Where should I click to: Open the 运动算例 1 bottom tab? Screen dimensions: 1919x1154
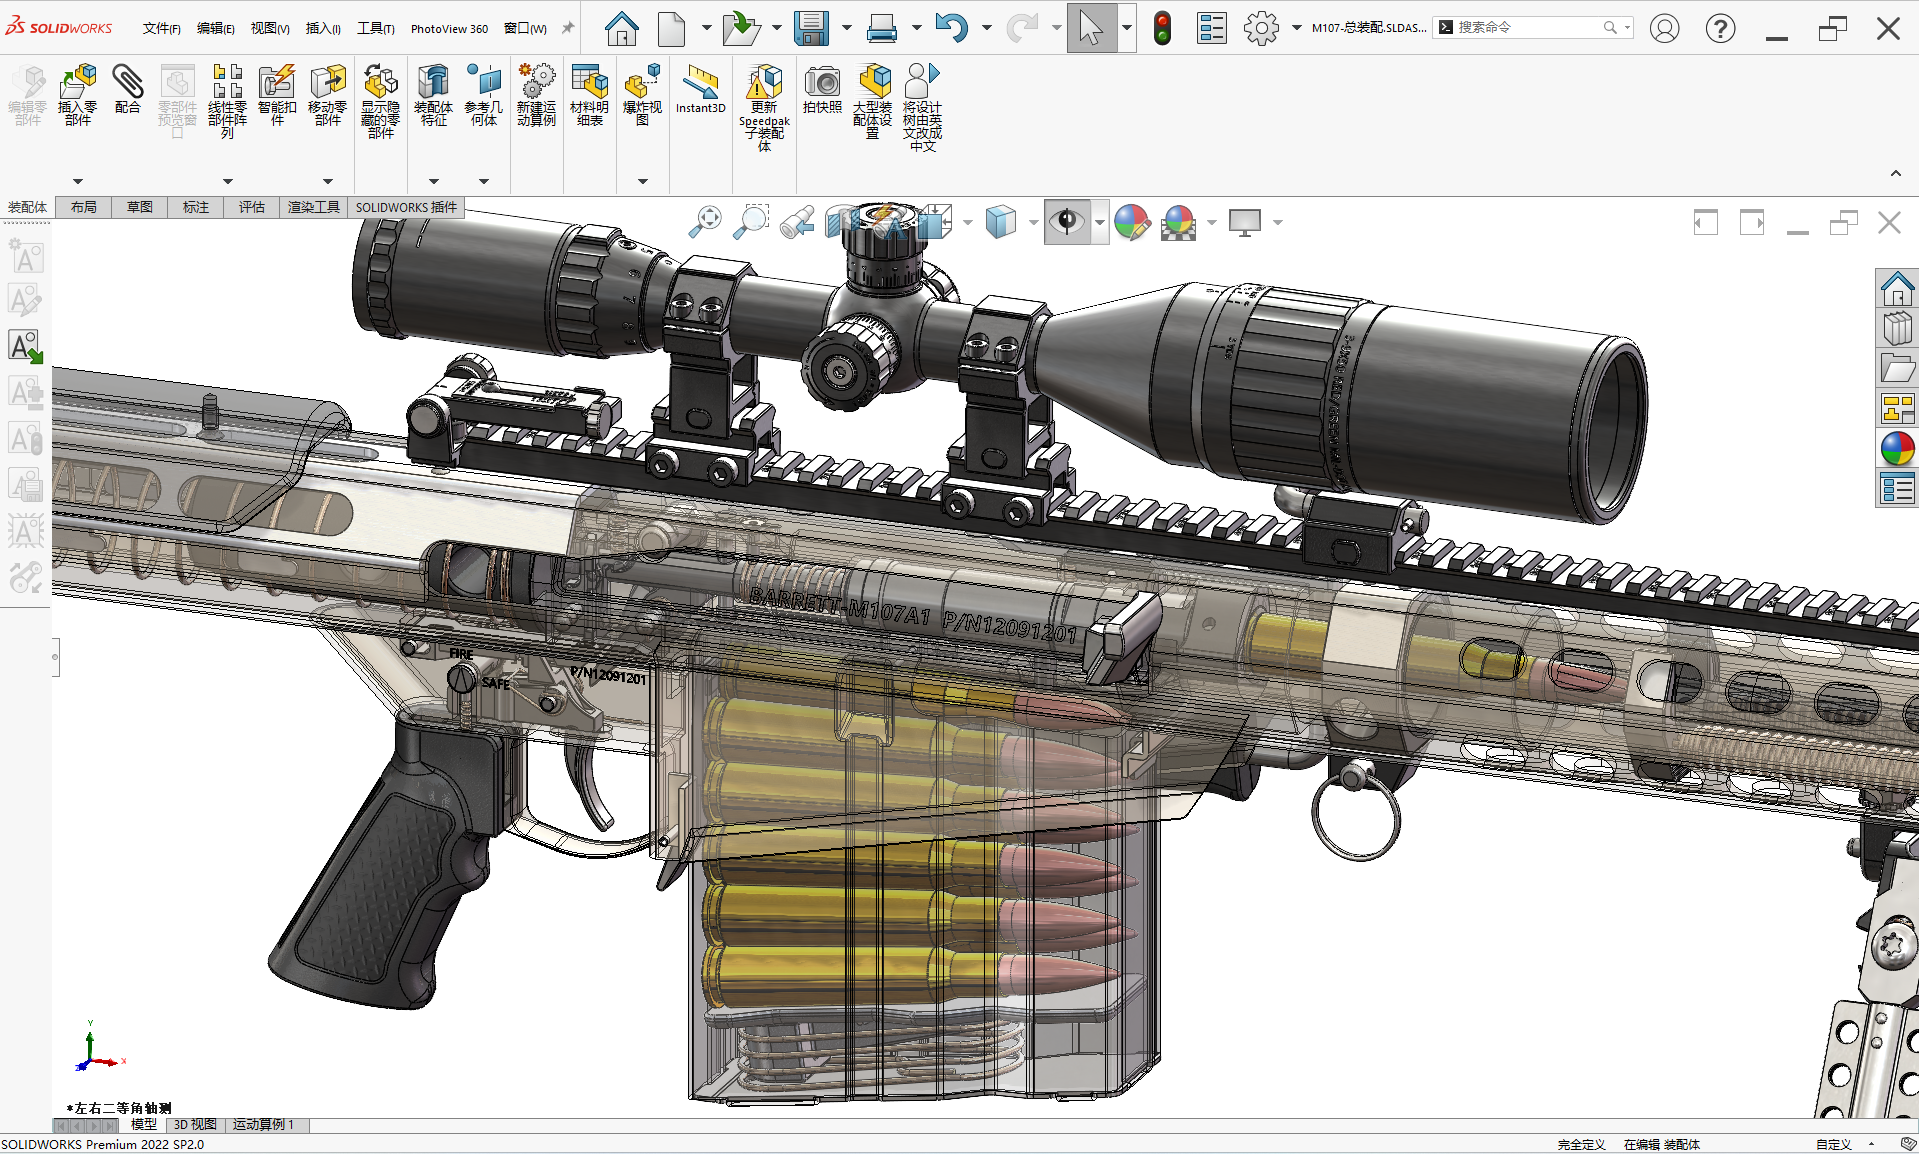click(x=264, y=1124)
